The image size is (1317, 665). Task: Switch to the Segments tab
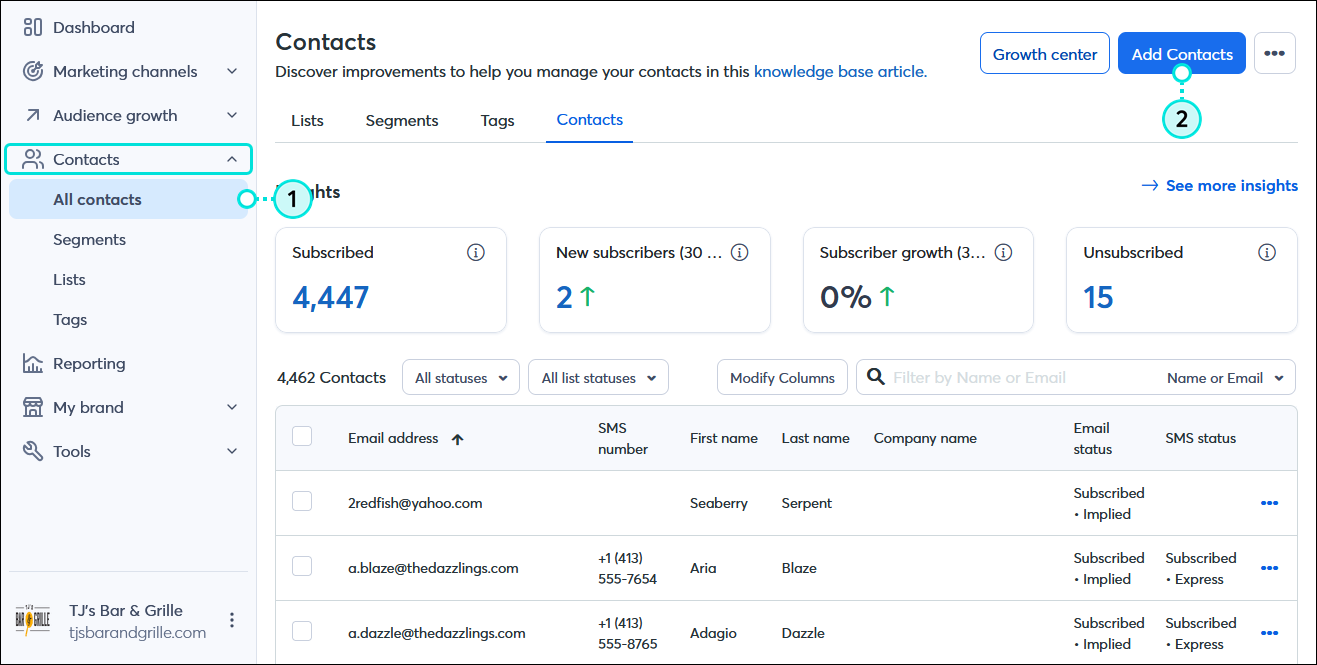(402, 120)
